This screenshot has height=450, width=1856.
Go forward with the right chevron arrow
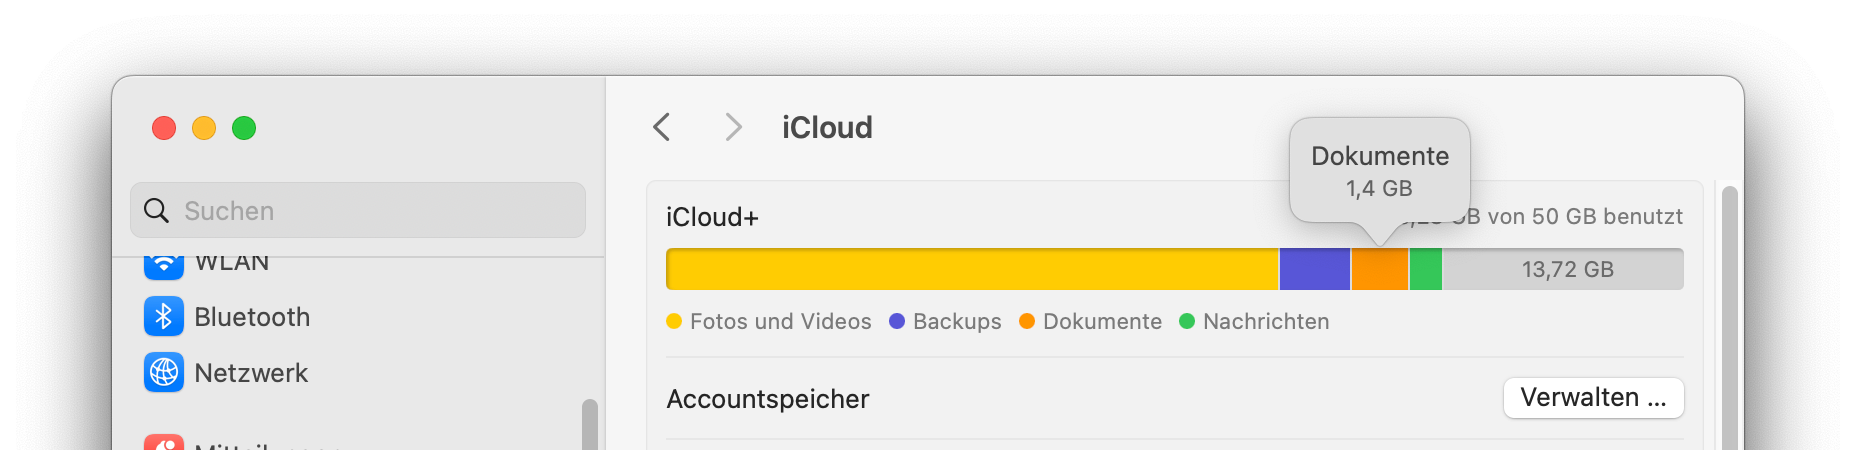[733, 127]
